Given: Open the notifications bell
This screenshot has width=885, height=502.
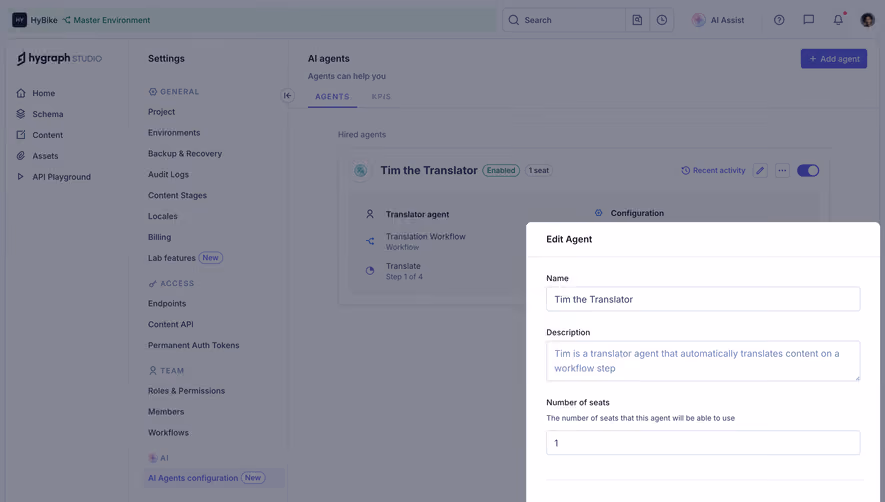Looking at the screenshot, I should pos(838,20).
